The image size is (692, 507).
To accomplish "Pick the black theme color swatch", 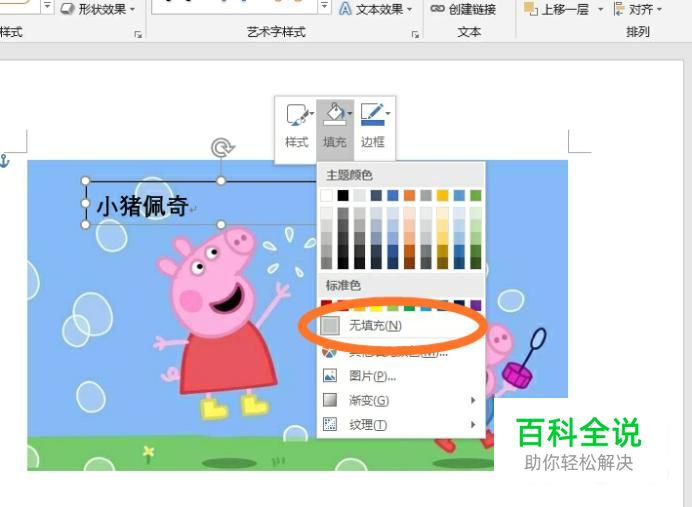I will click(x=343, y=195).
